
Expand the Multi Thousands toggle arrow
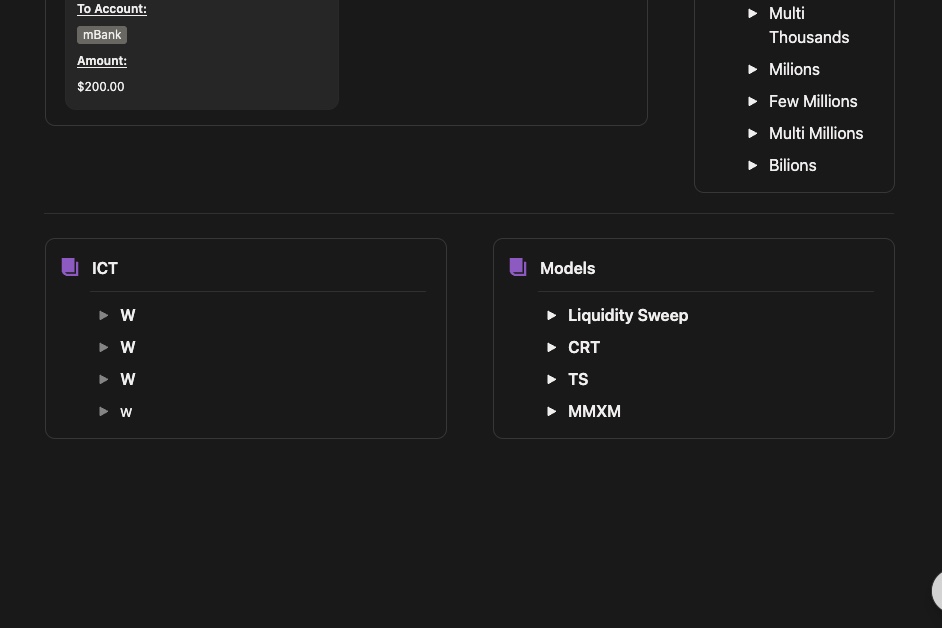753,13
